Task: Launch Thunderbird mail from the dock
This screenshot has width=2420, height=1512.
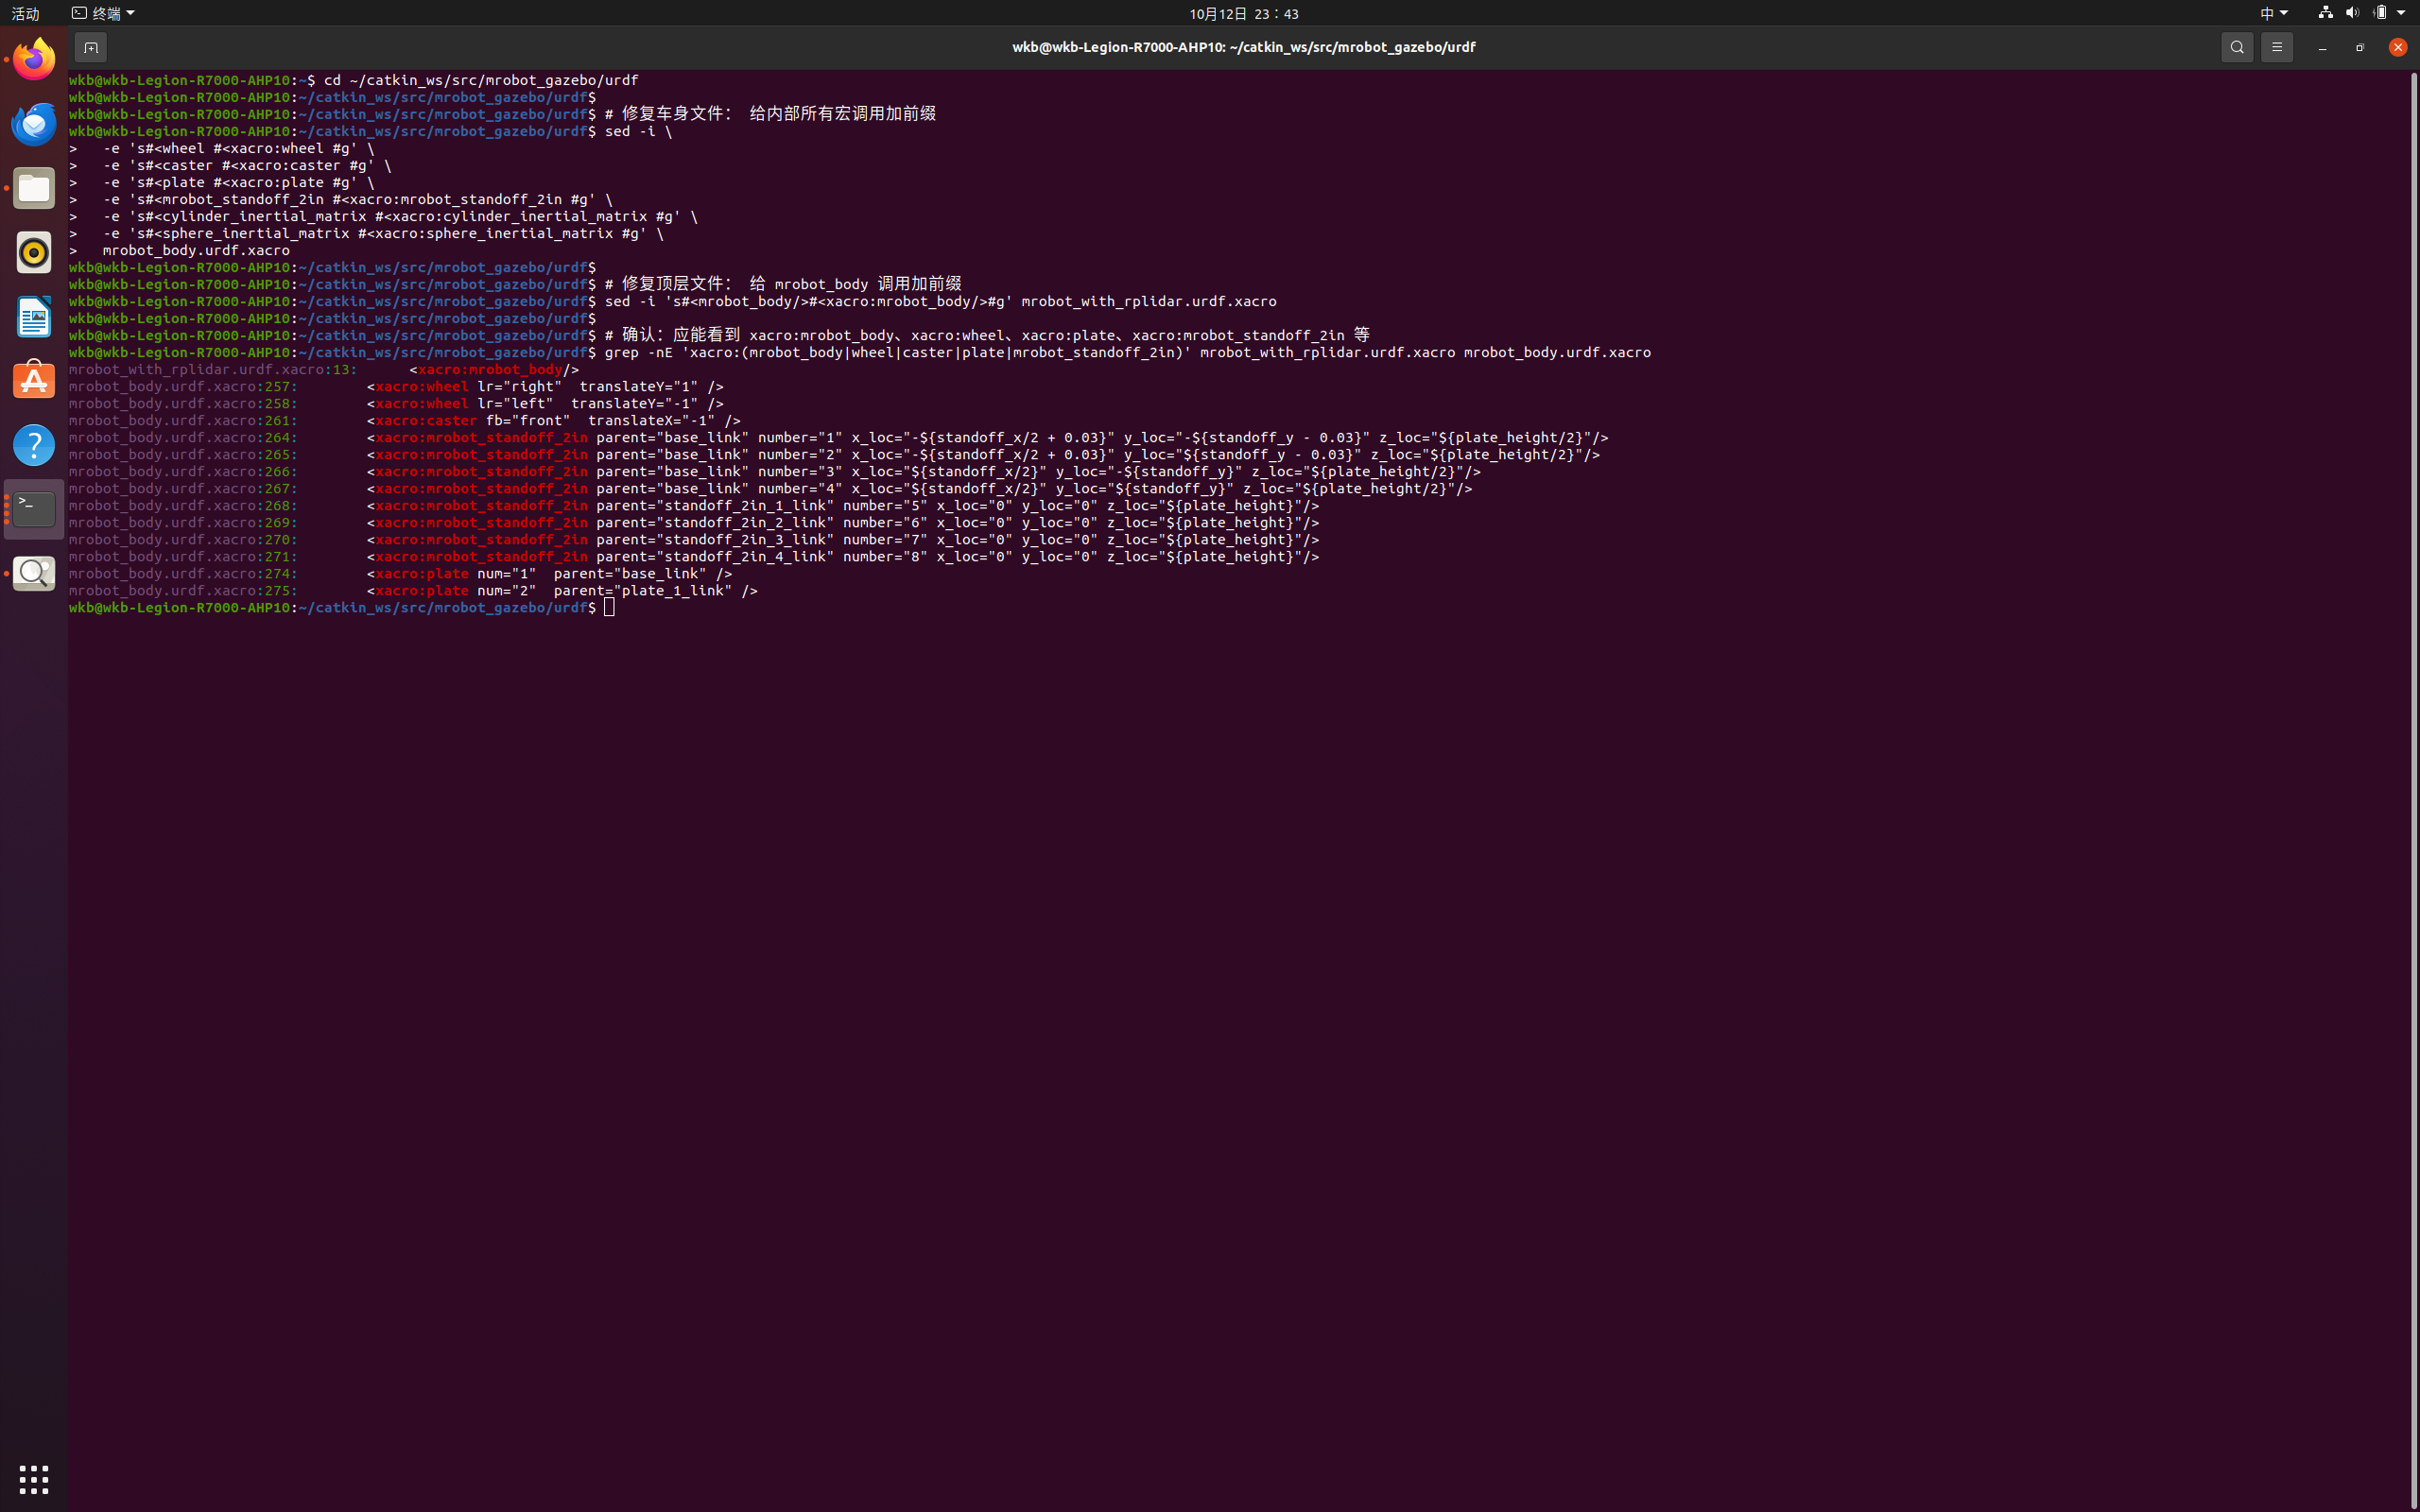Action: coord(34,124)
